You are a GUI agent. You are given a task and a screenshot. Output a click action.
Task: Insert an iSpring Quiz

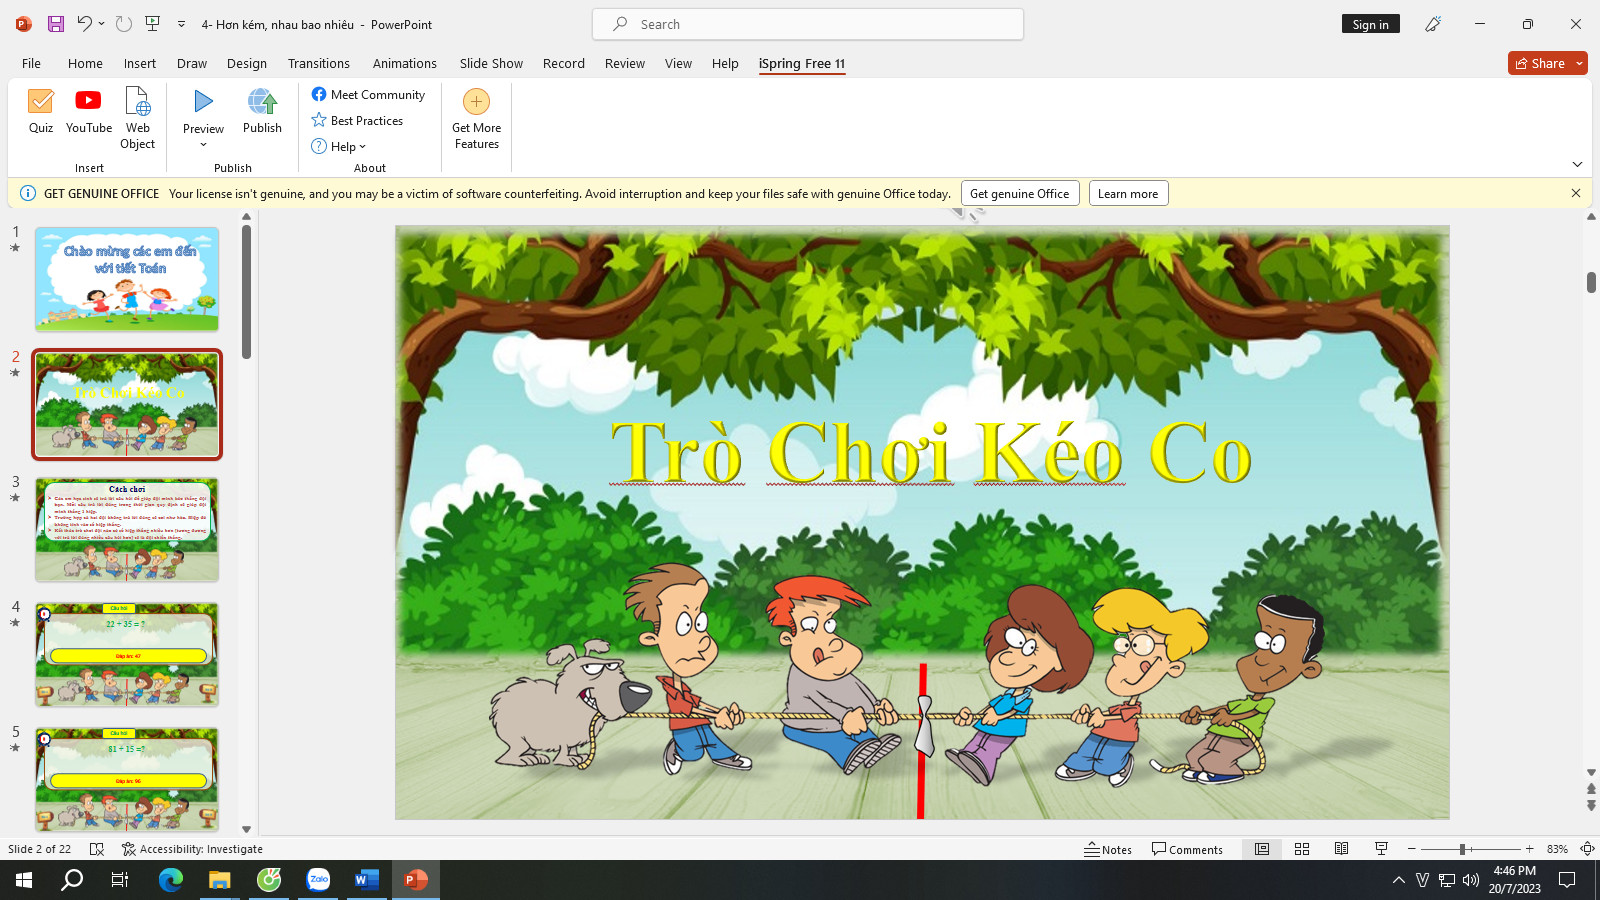pyautogui.click(x=41, y=112)
